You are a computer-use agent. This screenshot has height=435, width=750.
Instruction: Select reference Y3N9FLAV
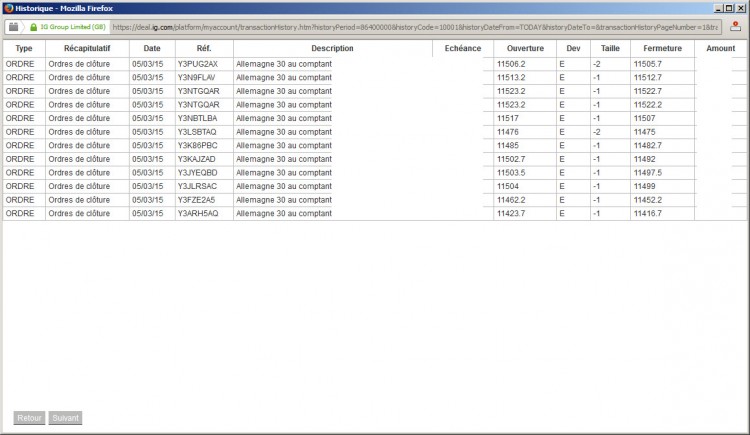click(196, 78)
